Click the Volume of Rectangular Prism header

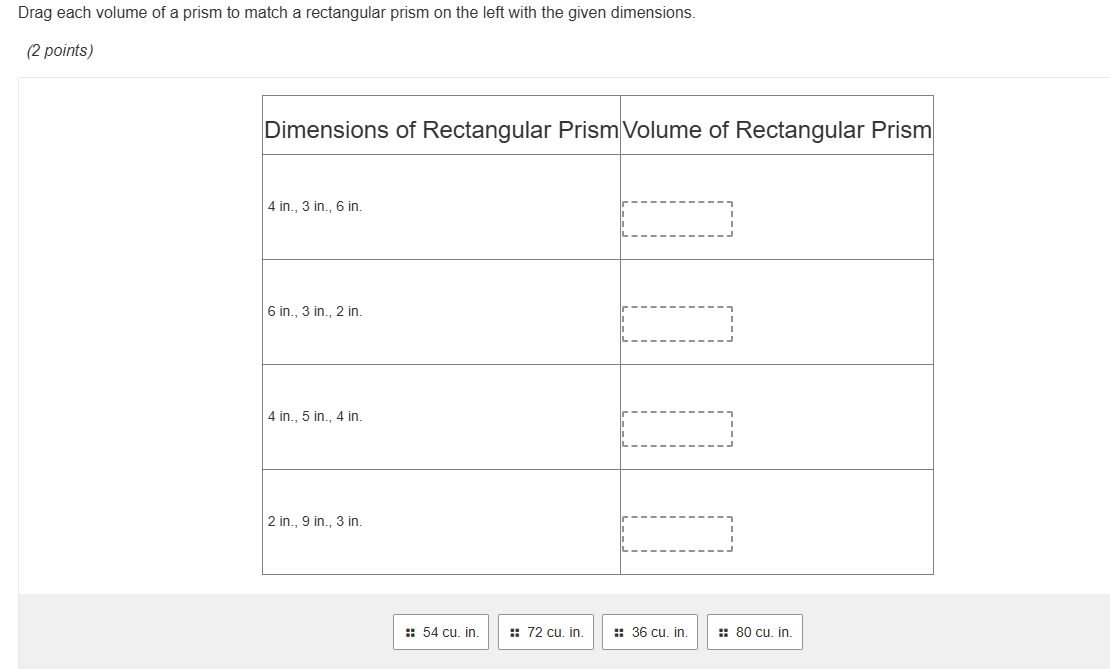(x=777, y=129)
